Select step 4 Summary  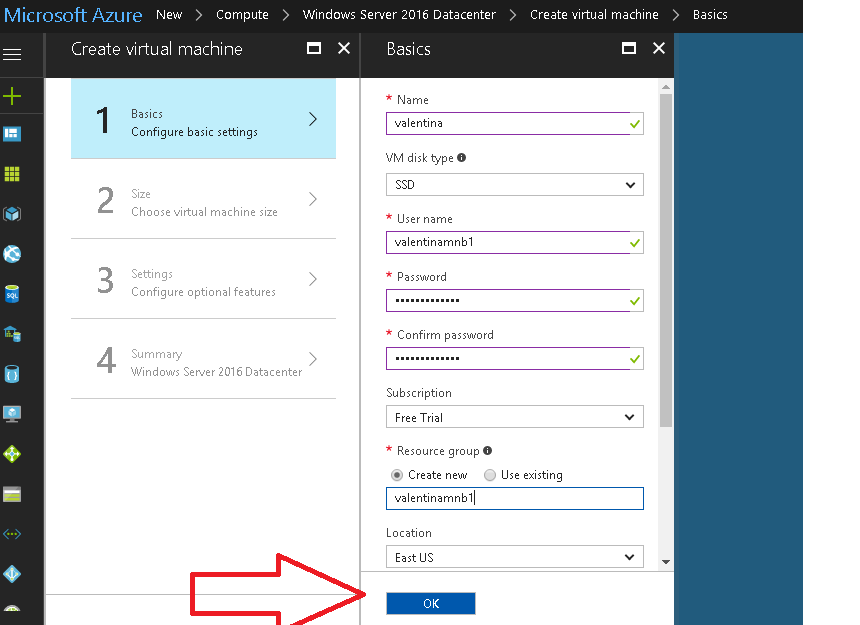(203, 359)
